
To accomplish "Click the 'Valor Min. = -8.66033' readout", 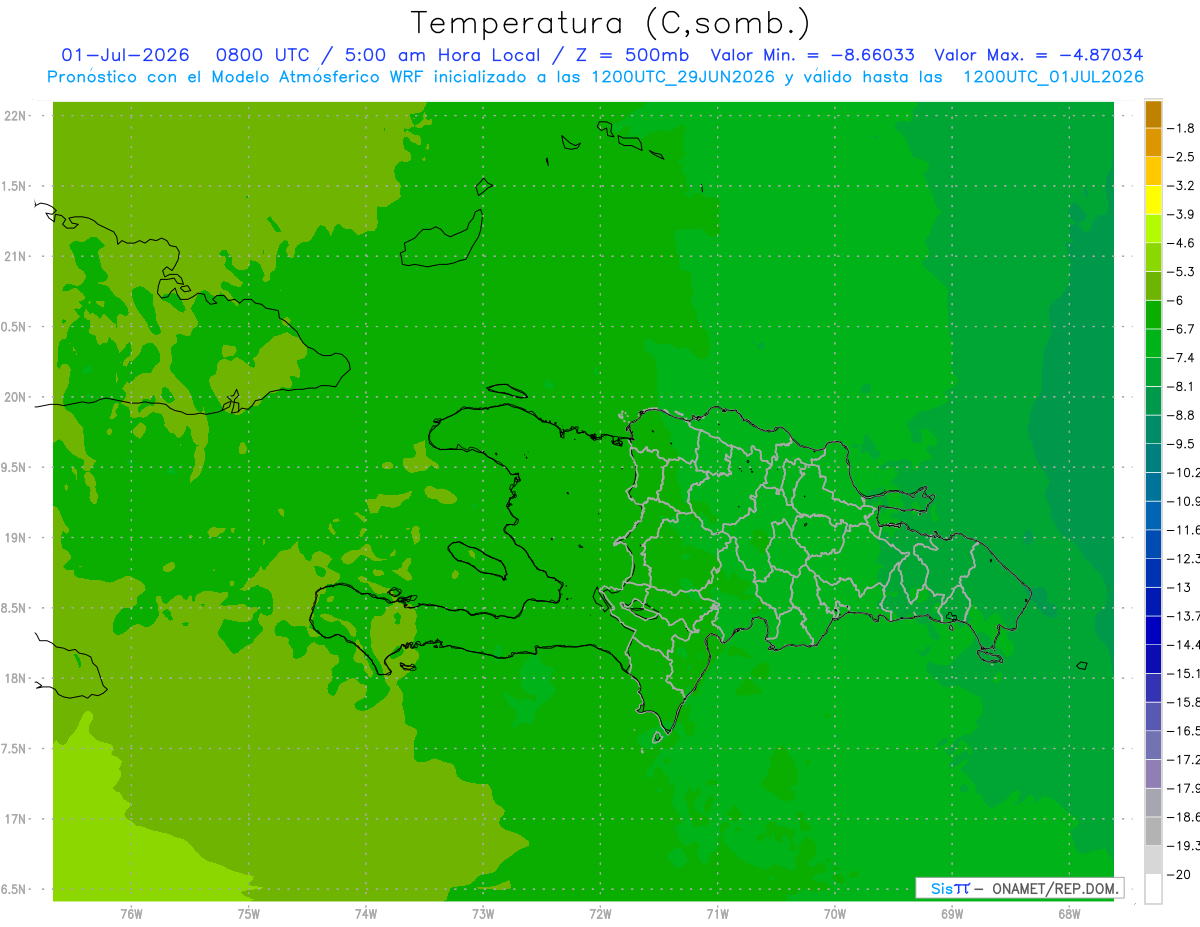I will point(812,55).
